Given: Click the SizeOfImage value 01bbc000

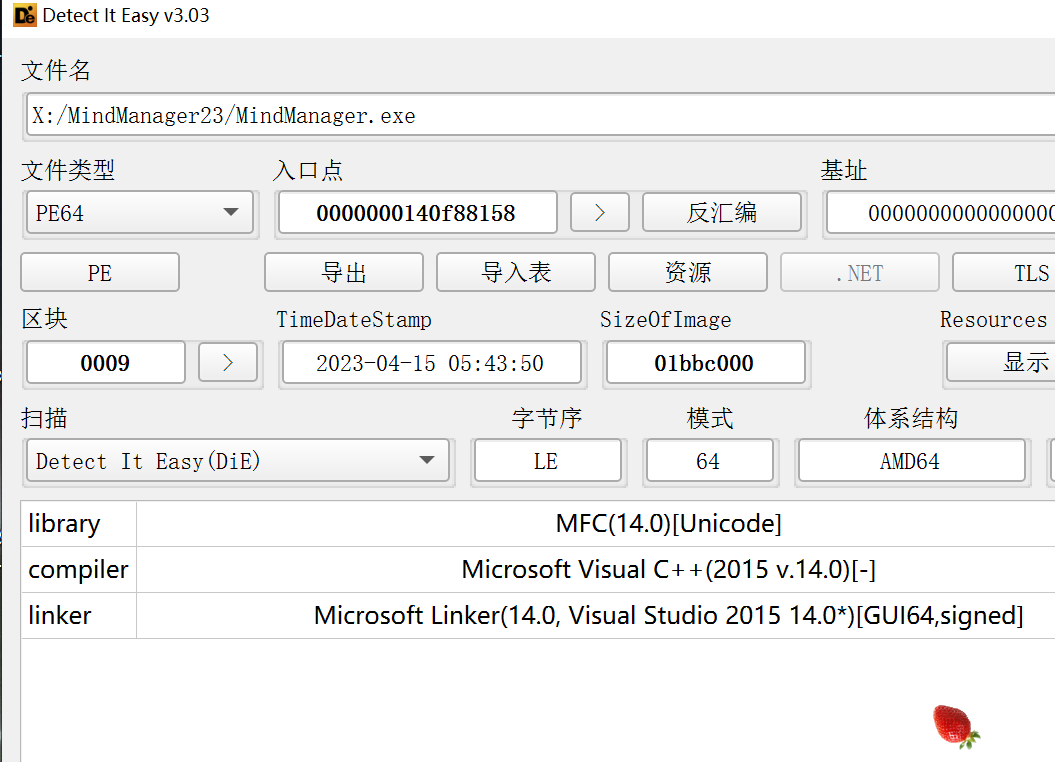Looking at the screenshot, I should pyautogui.click(x=705, y=363).
